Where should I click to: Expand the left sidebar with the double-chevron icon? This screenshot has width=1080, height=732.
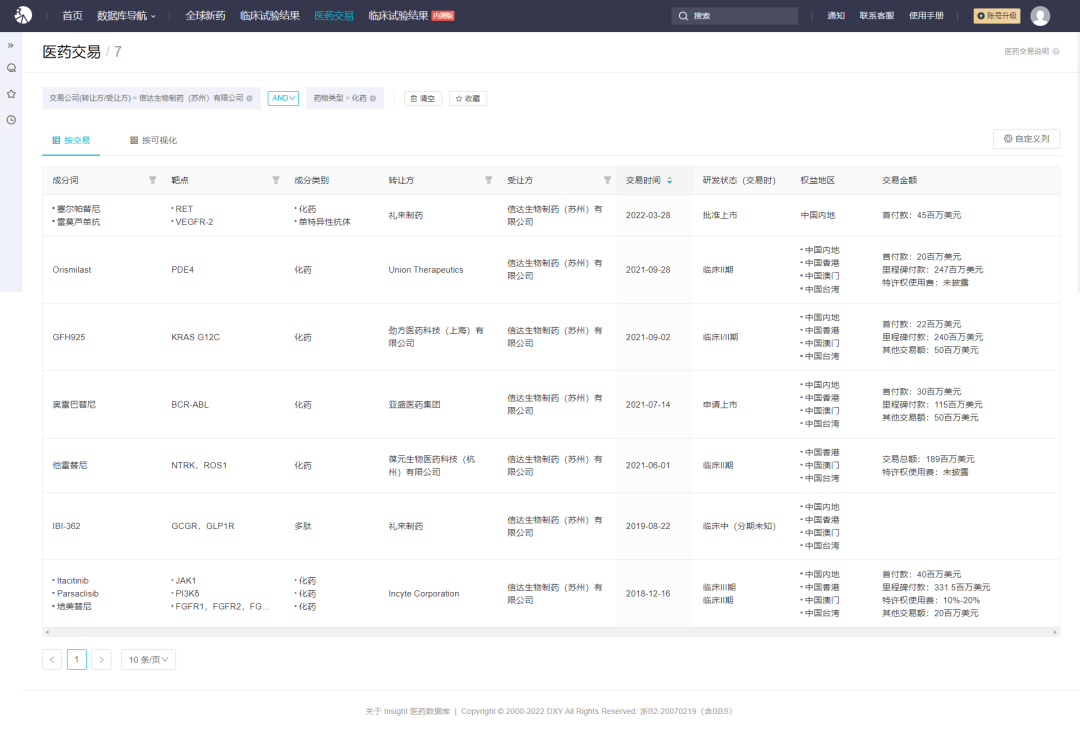click(11, 45)
